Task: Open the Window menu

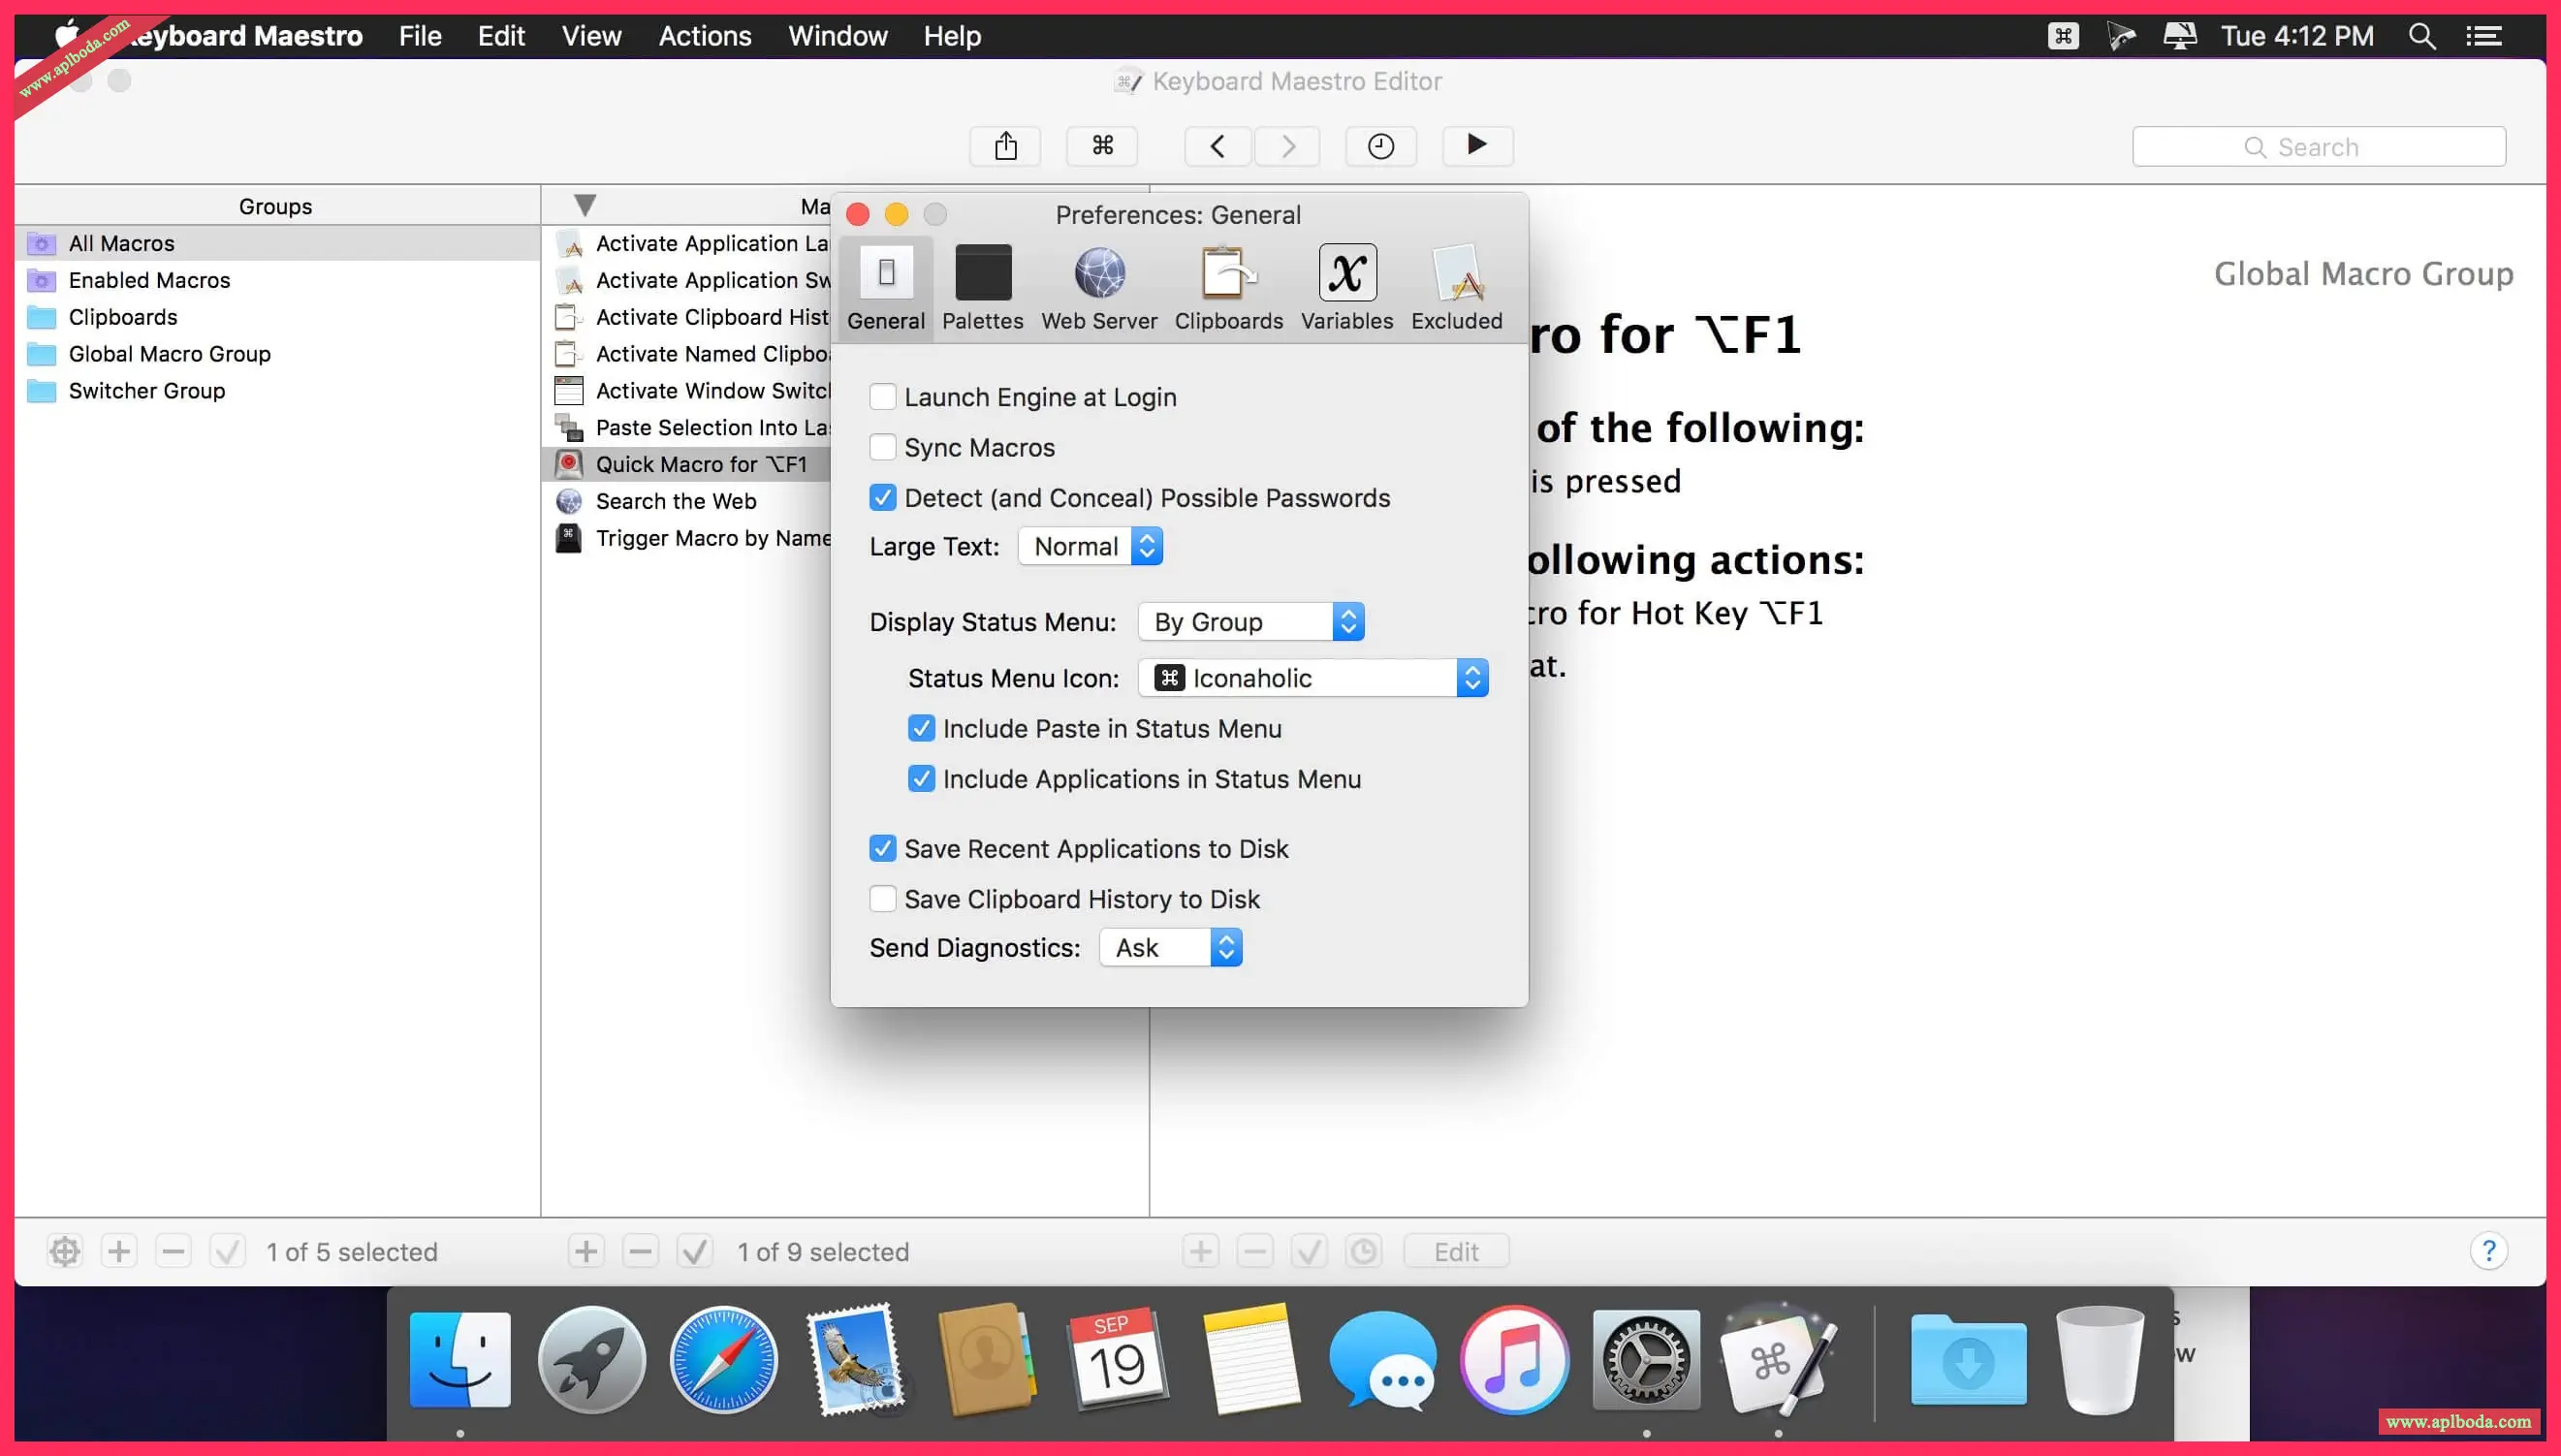Action: 838,36
